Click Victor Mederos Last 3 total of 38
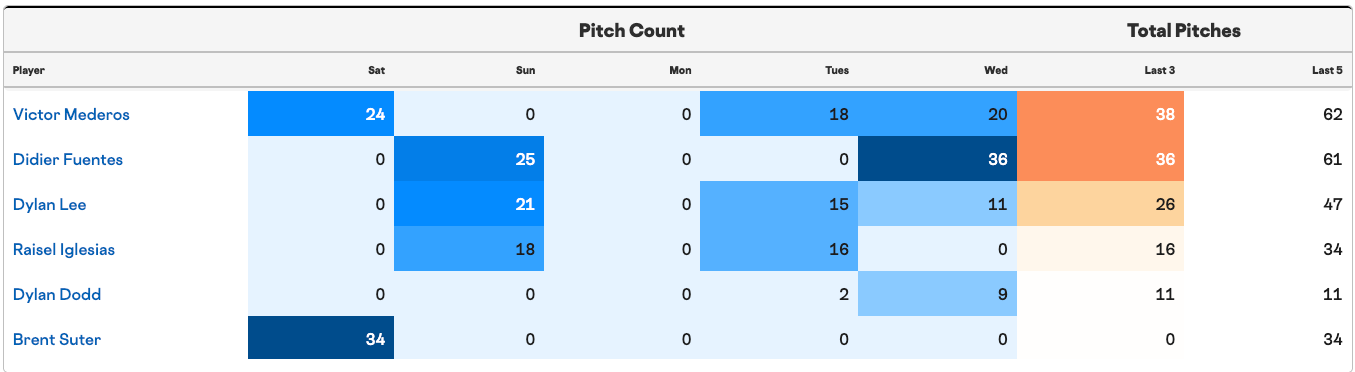 pyautogui.click(x=1100, y=114)
